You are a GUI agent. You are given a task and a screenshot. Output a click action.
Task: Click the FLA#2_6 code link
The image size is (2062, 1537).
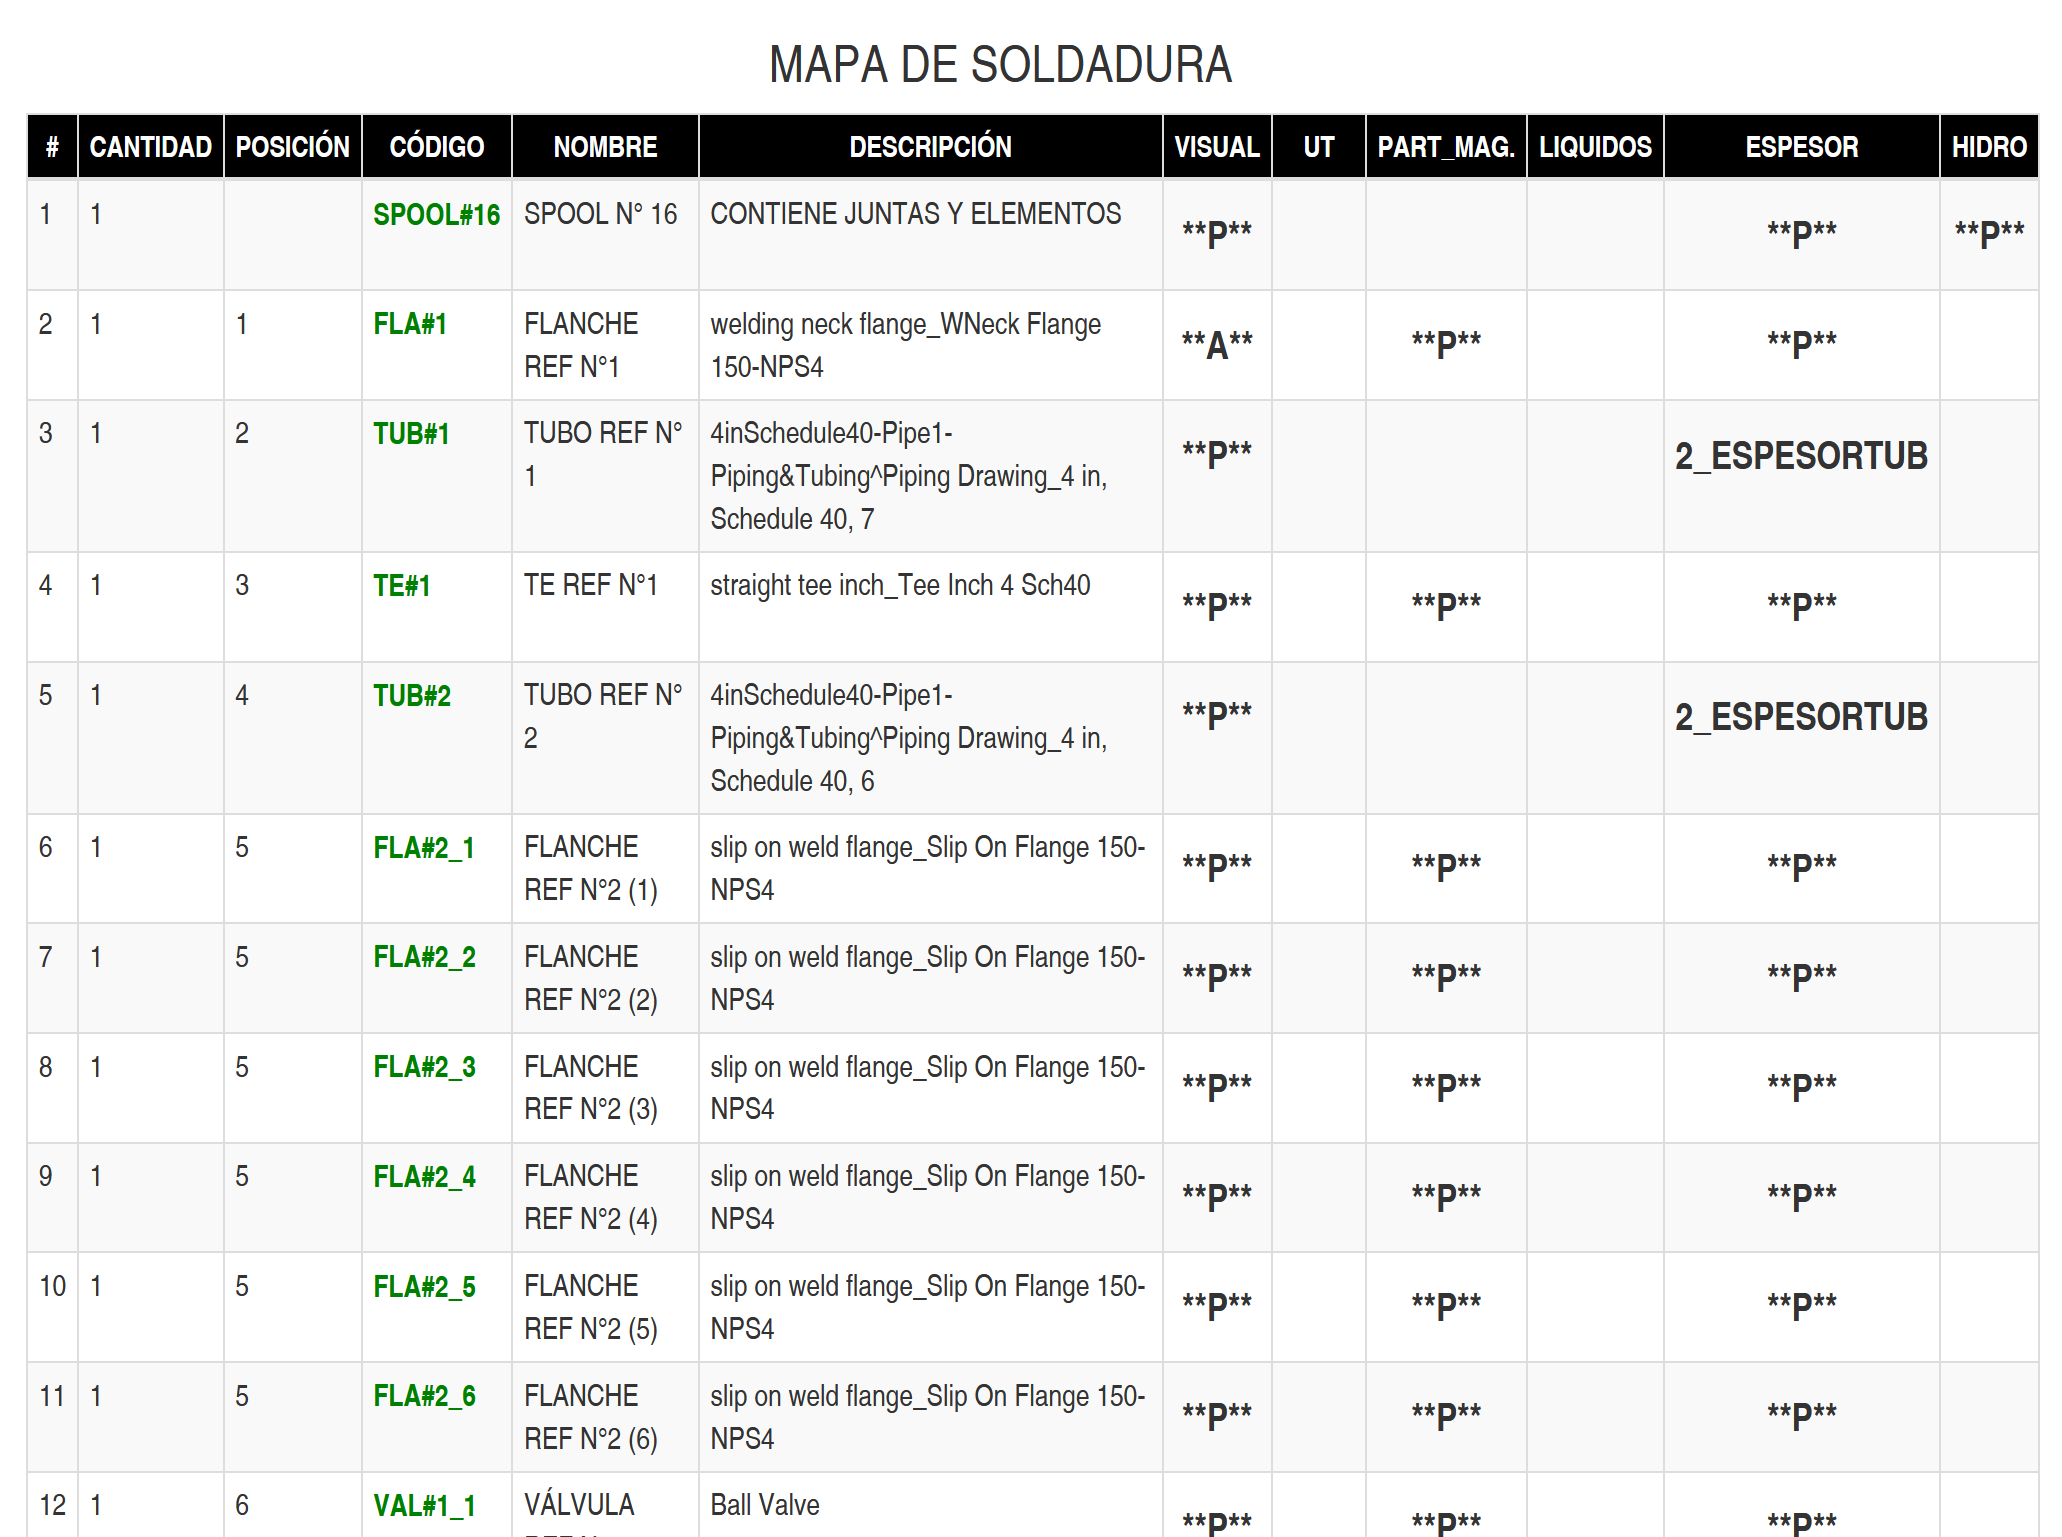(424, 1396)
